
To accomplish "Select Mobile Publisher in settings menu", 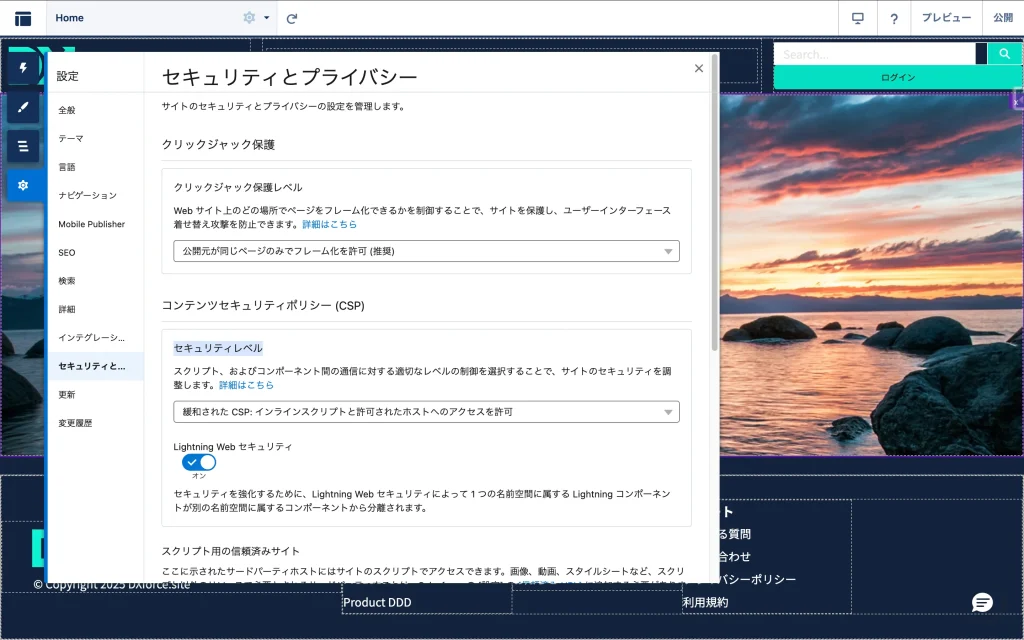I will tap(91, 224).
